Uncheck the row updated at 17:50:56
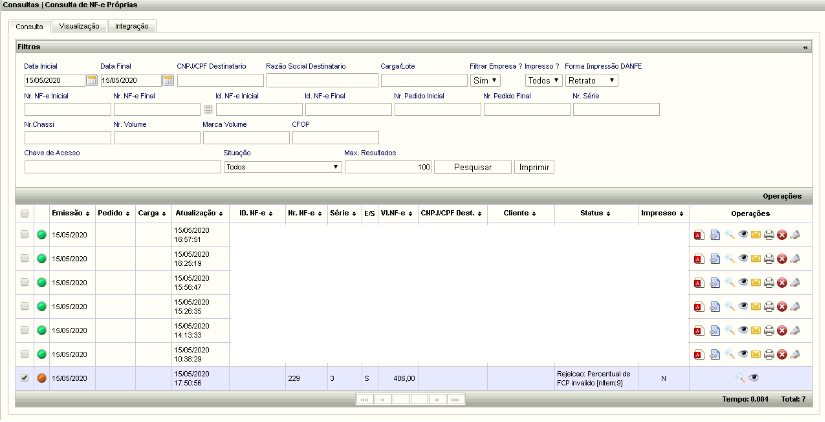 click(24, 378)
